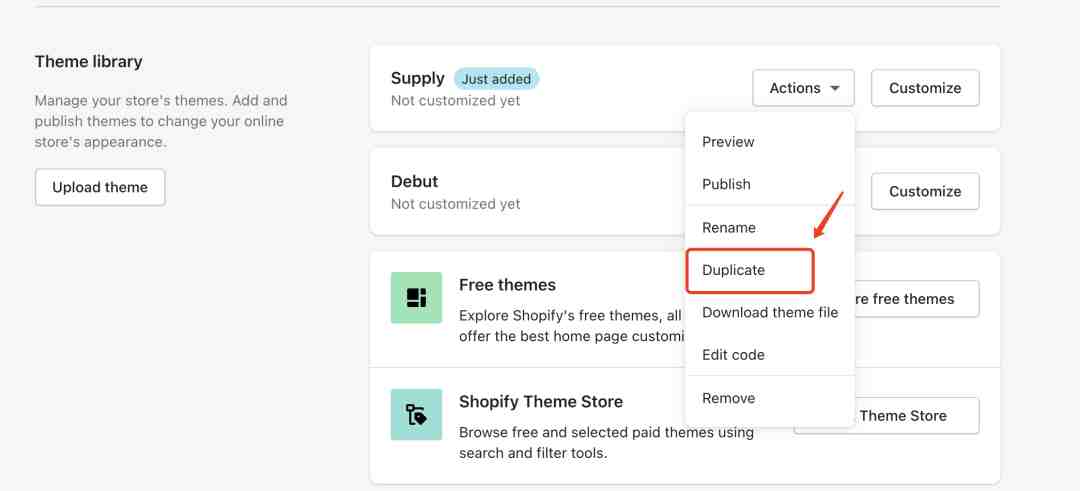Click the Just added badge on Supply
The width and height of the screenshot is (1080, 491).
point(496,78)
